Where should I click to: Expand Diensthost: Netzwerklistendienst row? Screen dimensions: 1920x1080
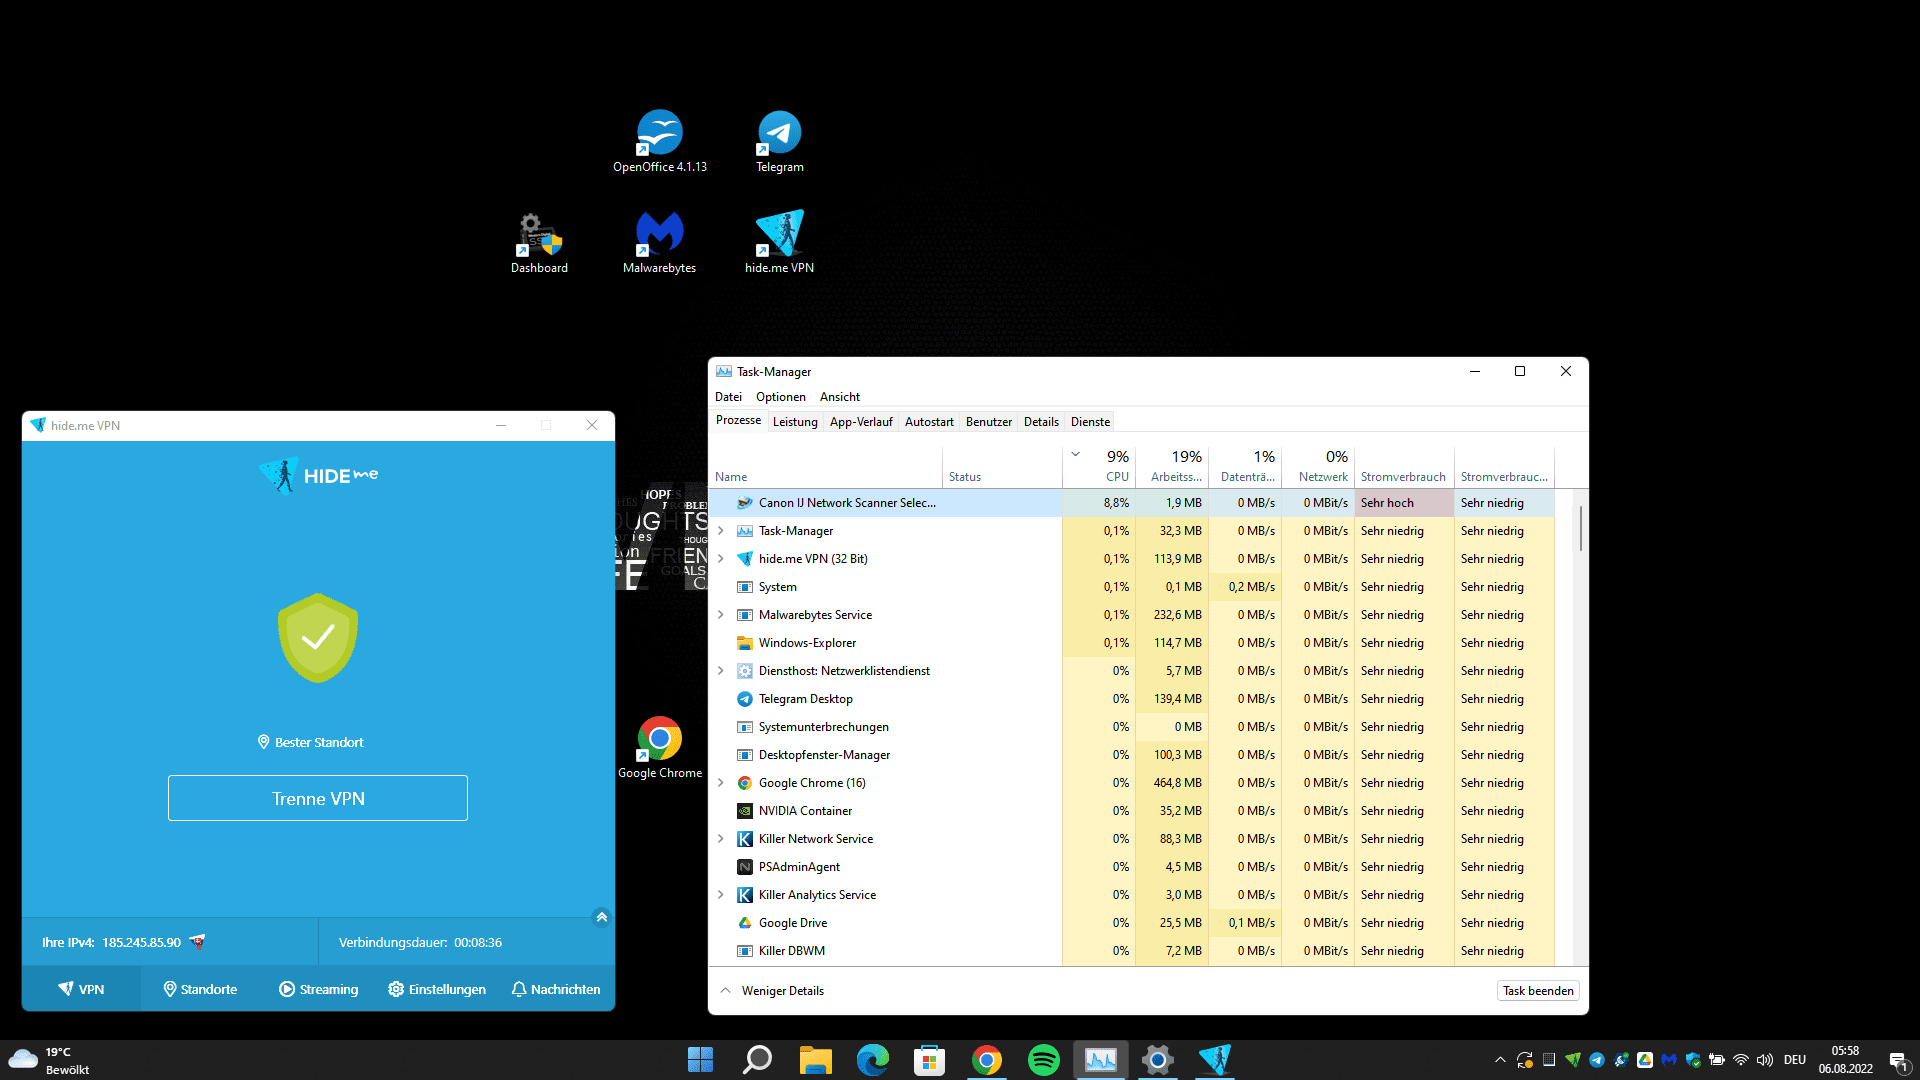coord(721,671)
